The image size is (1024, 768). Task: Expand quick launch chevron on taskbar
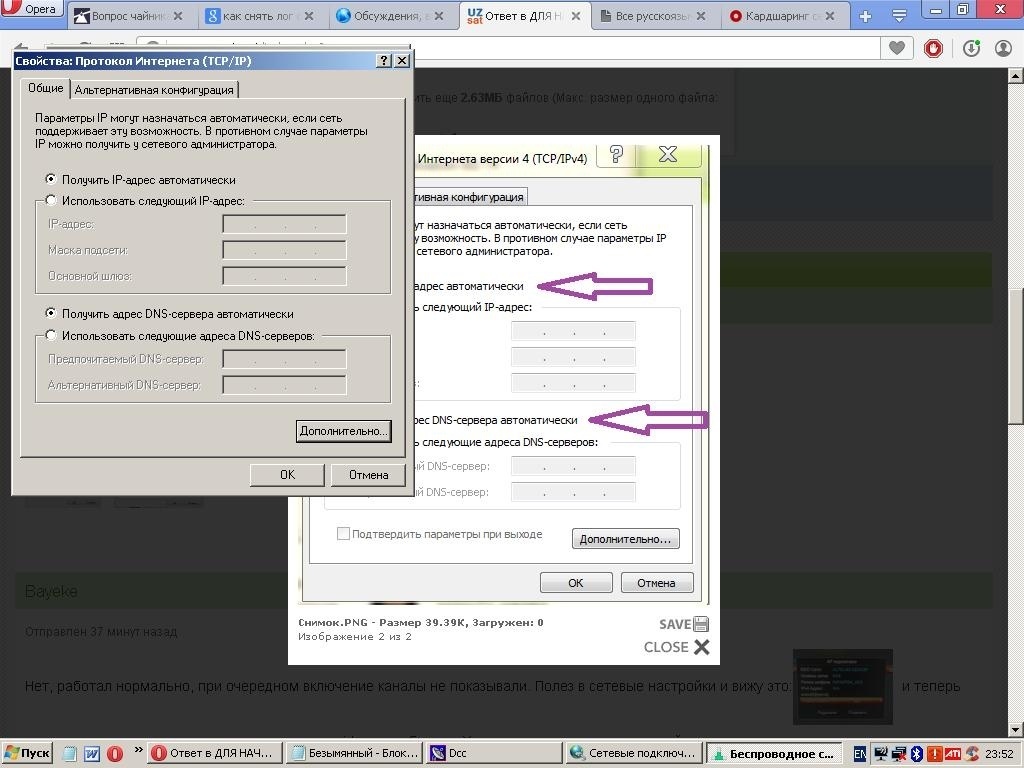138,750
